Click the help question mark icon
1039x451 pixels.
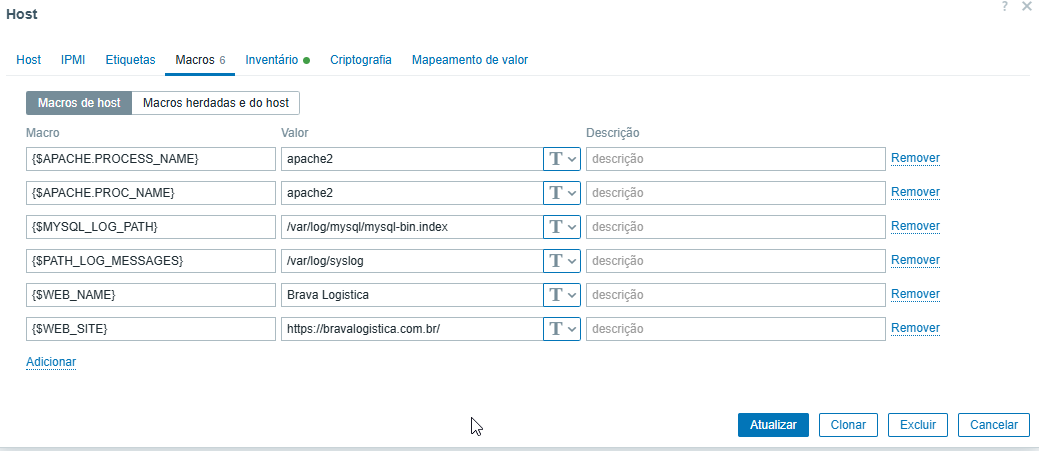click(1005, 7)
